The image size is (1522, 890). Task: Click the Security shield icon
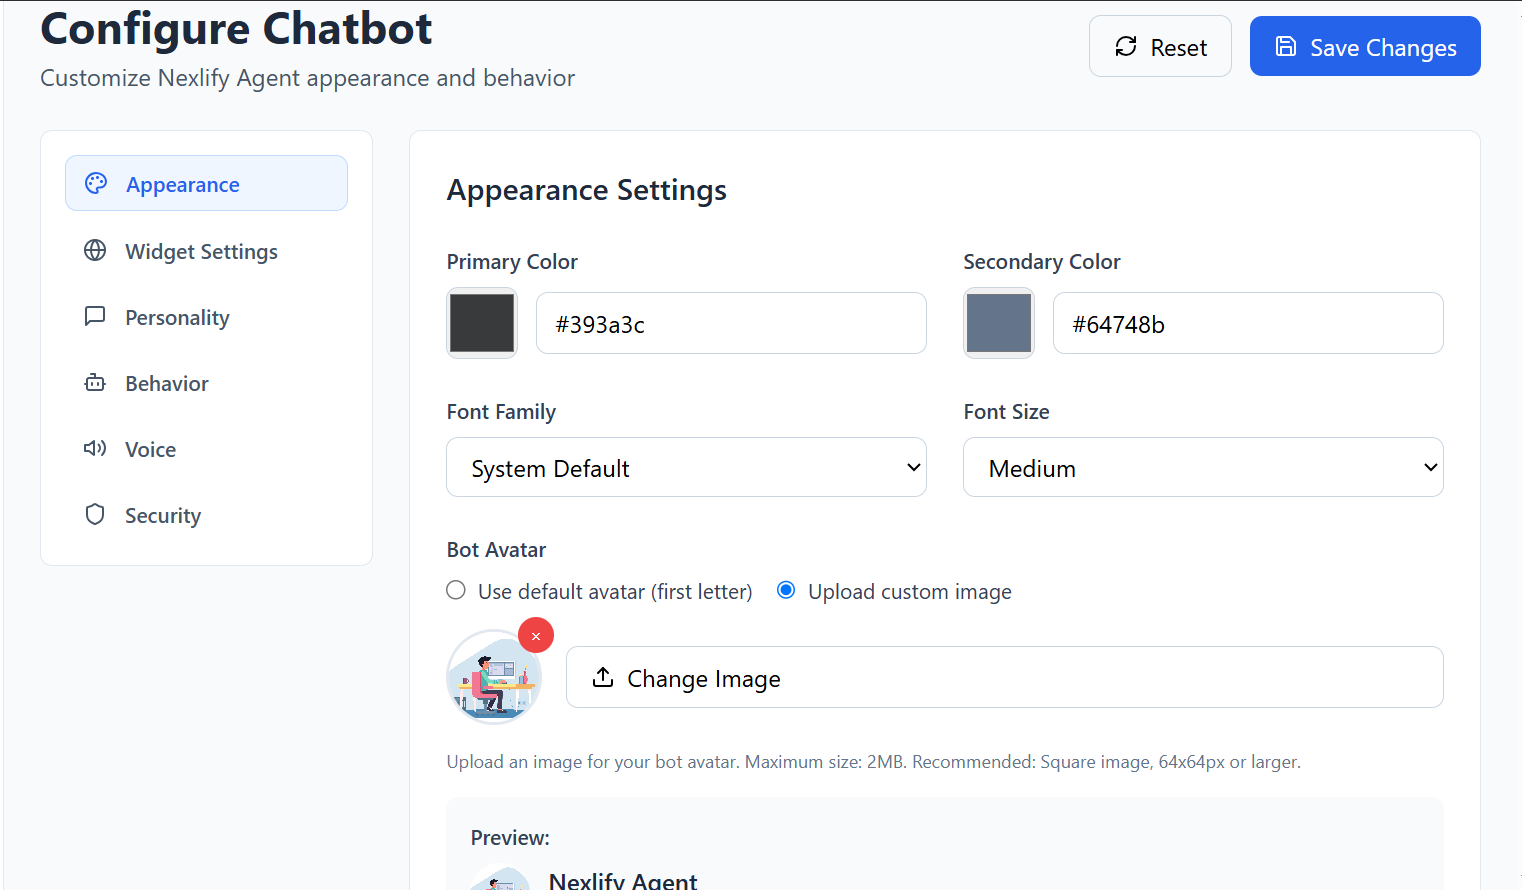(x=95, y=514)
